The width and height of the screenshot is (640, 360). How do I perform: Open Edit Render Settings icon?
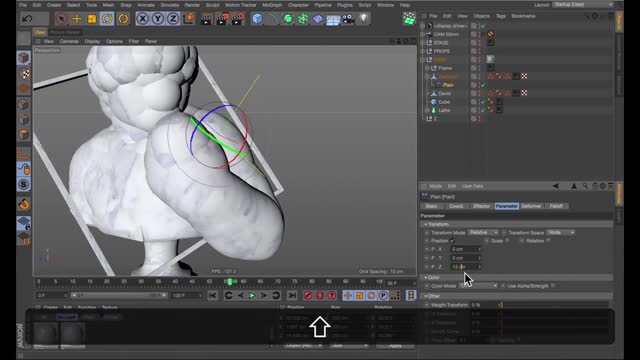[238, 19]
